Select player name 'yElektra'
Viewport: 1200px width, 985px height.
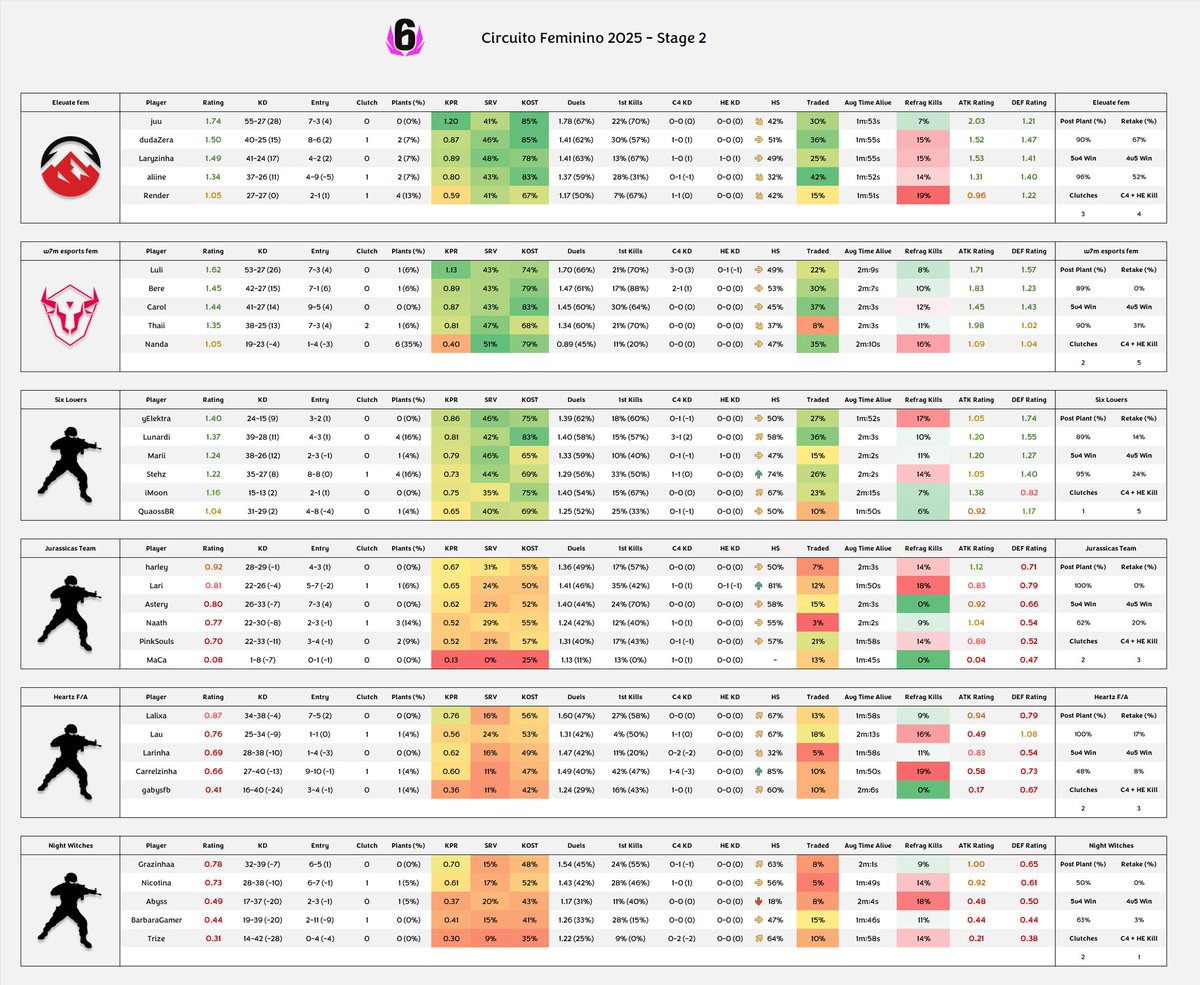tap(155, 418)
